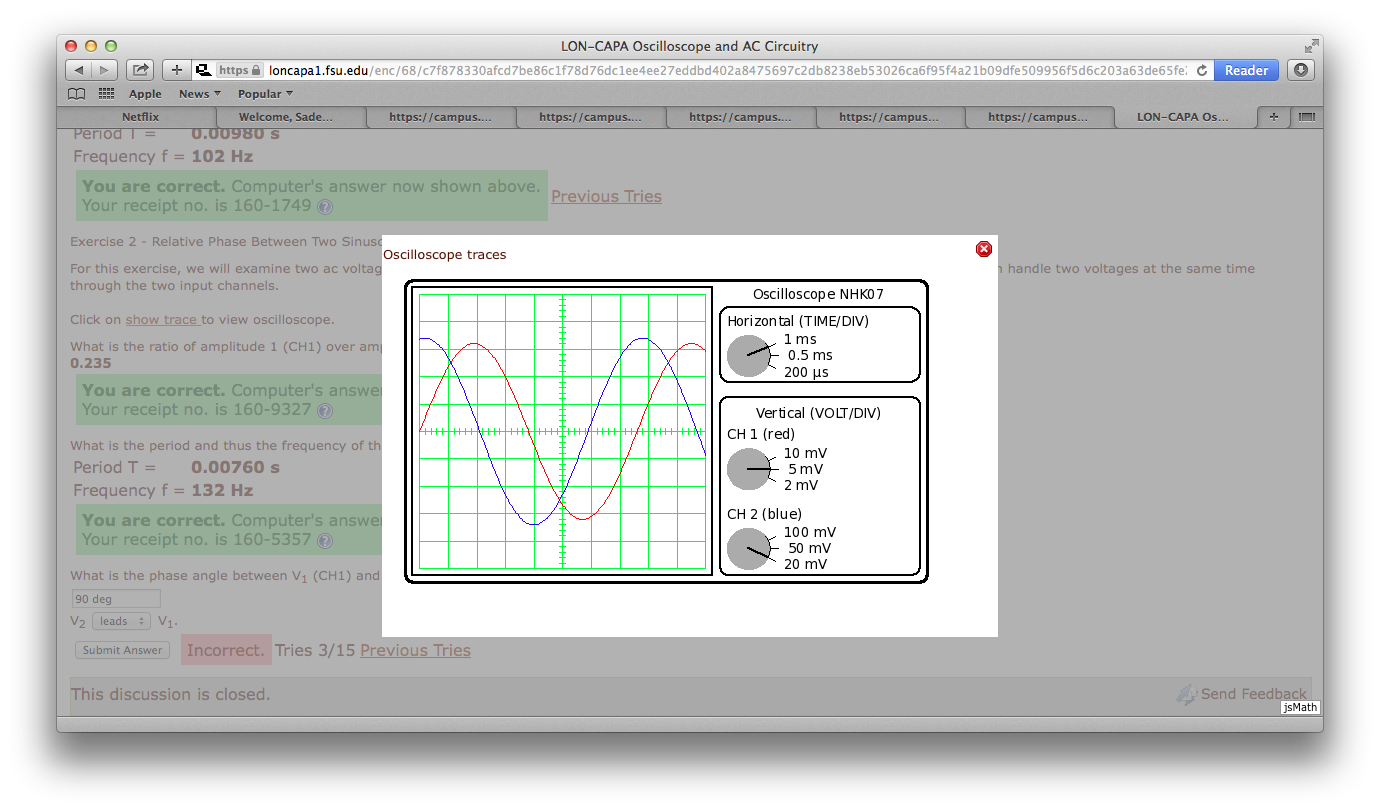This screenshot has height=811, width=1380.
Task: Click the Safari window close button
Action: 71,46
